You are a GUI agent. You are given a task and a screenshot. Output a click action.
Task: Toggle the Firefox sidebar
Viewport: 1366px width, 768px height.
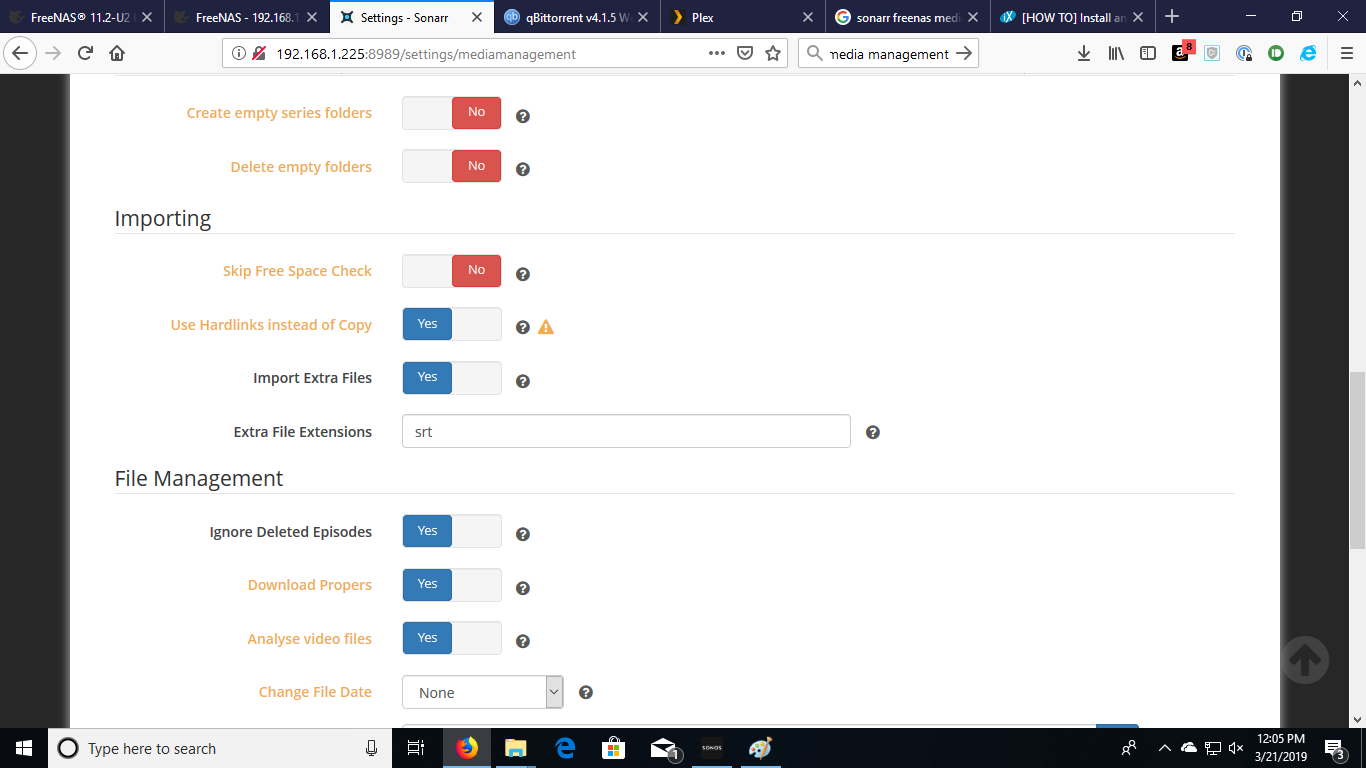pos(1148,54)
